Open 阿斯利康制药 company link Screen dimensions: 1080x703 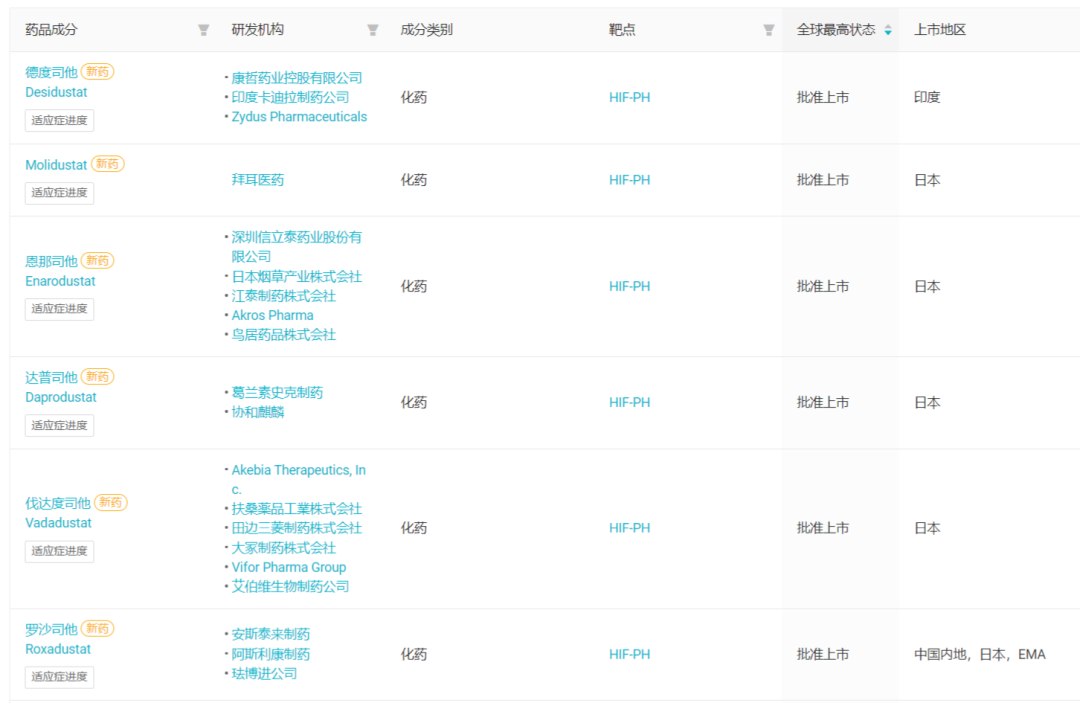tap(271, 654)
